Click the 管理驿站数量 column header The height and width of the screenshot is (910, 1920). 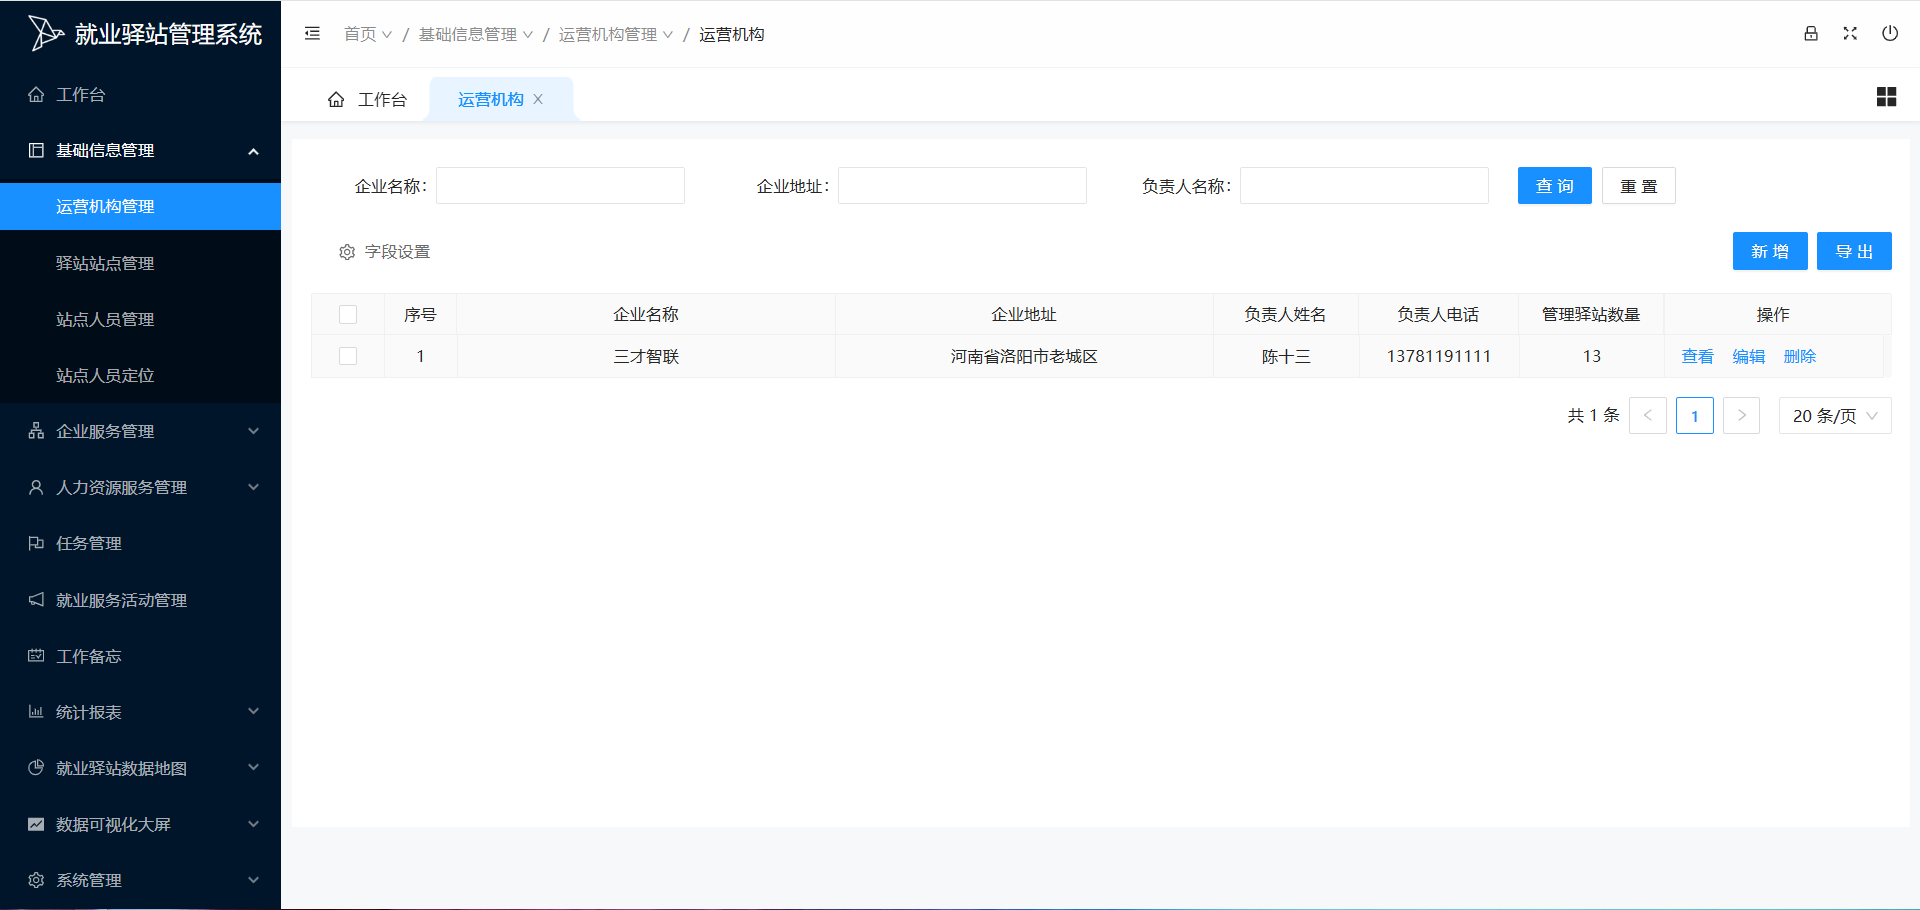tap(1591, 314)
